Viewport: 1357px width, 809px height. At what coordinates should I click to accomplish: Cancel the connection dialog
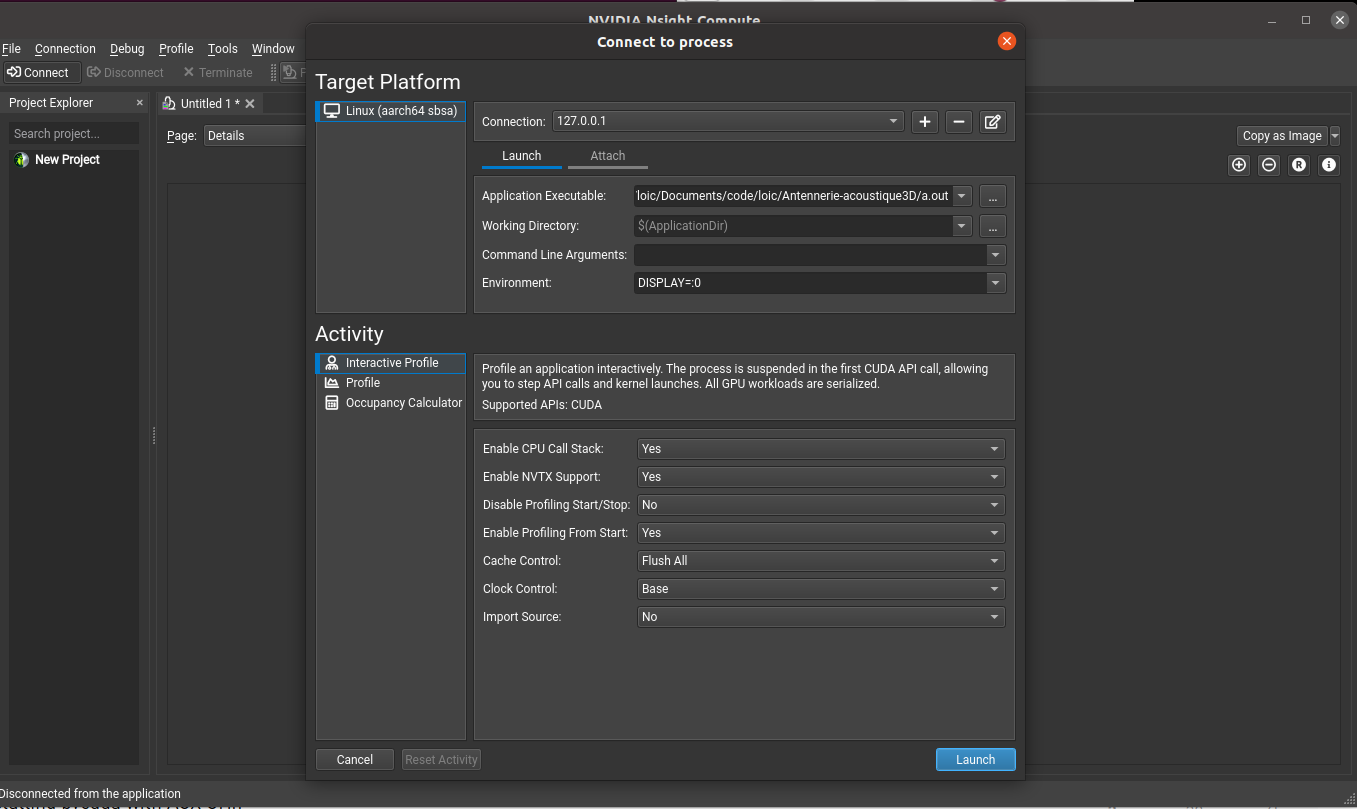click(354, 760)
